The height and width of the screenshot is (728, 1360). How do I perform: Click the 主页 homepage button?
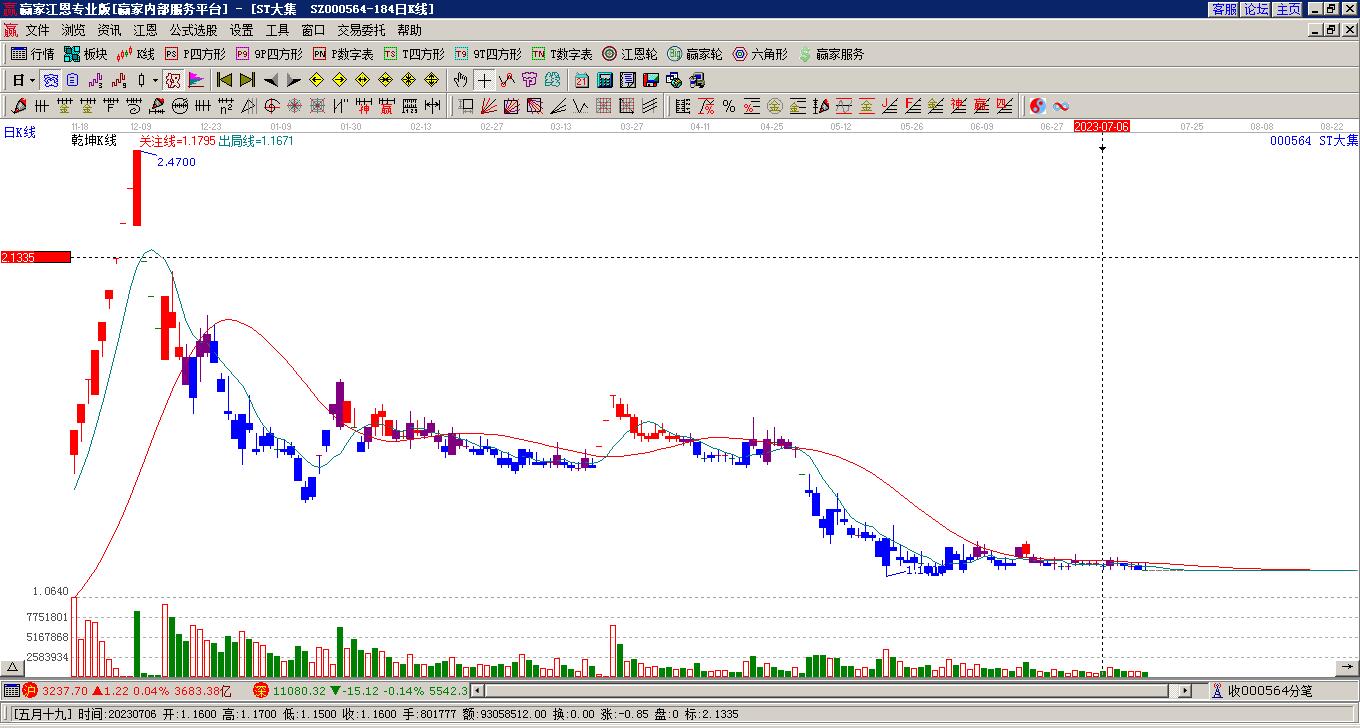[1289, 9]
